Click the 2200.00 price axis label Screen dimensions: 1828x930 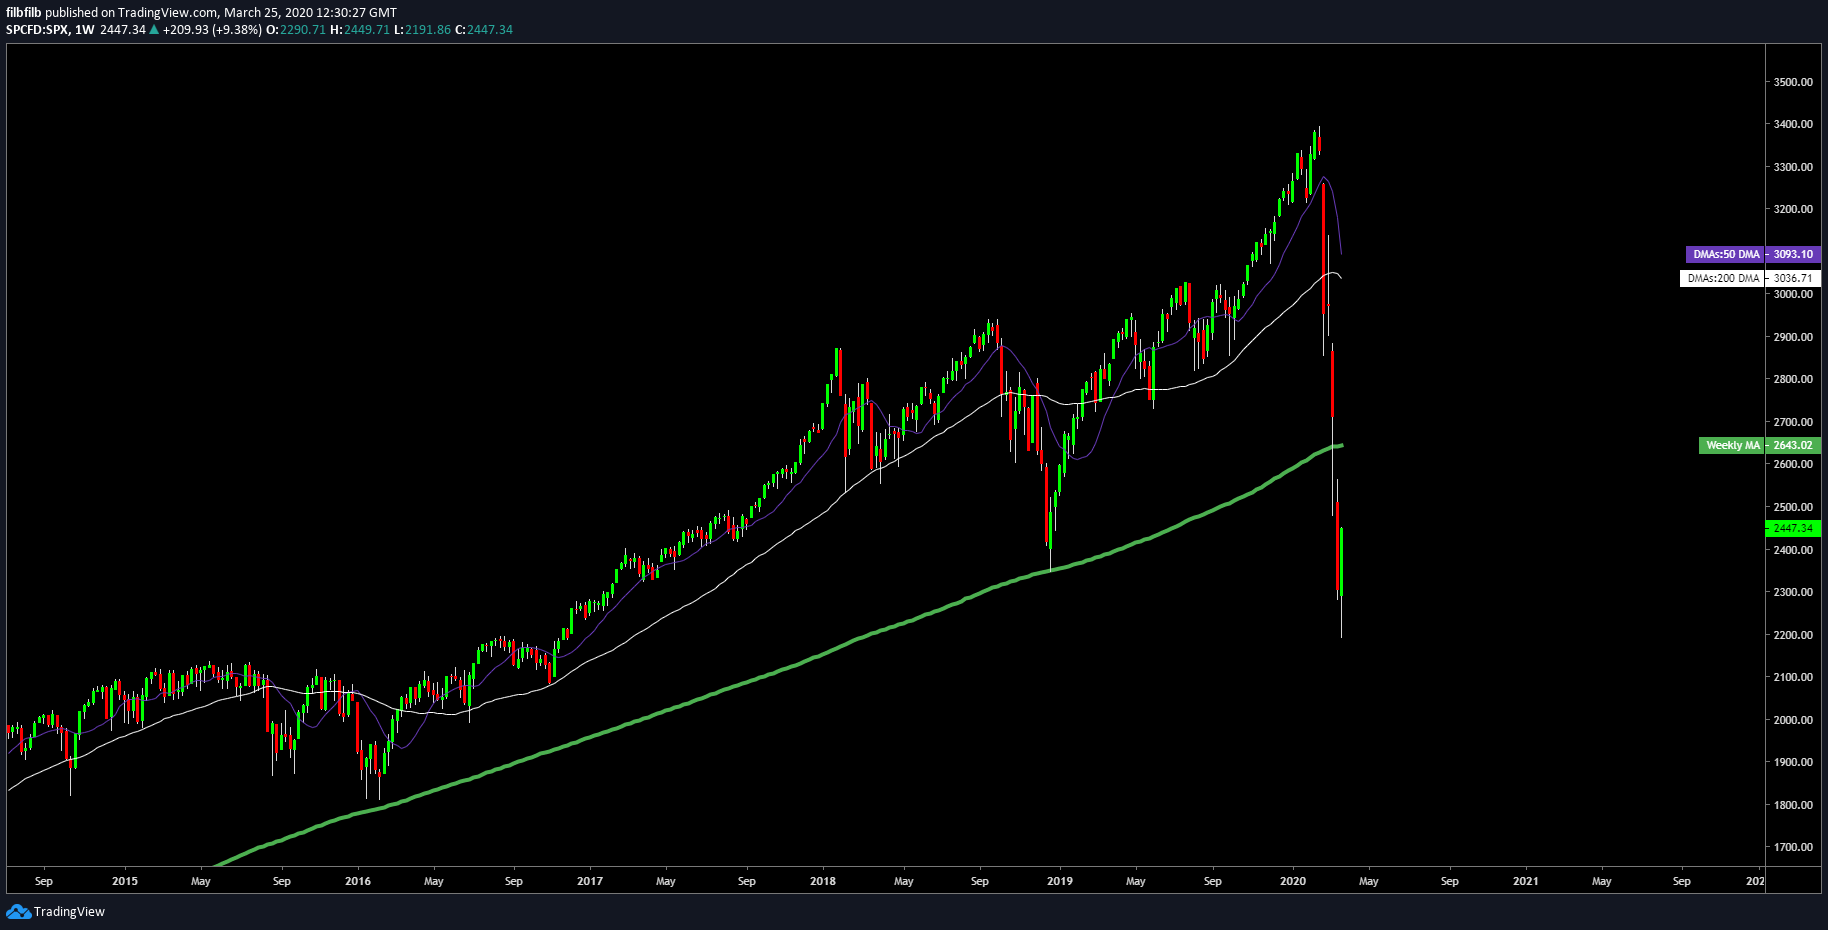1793,635
